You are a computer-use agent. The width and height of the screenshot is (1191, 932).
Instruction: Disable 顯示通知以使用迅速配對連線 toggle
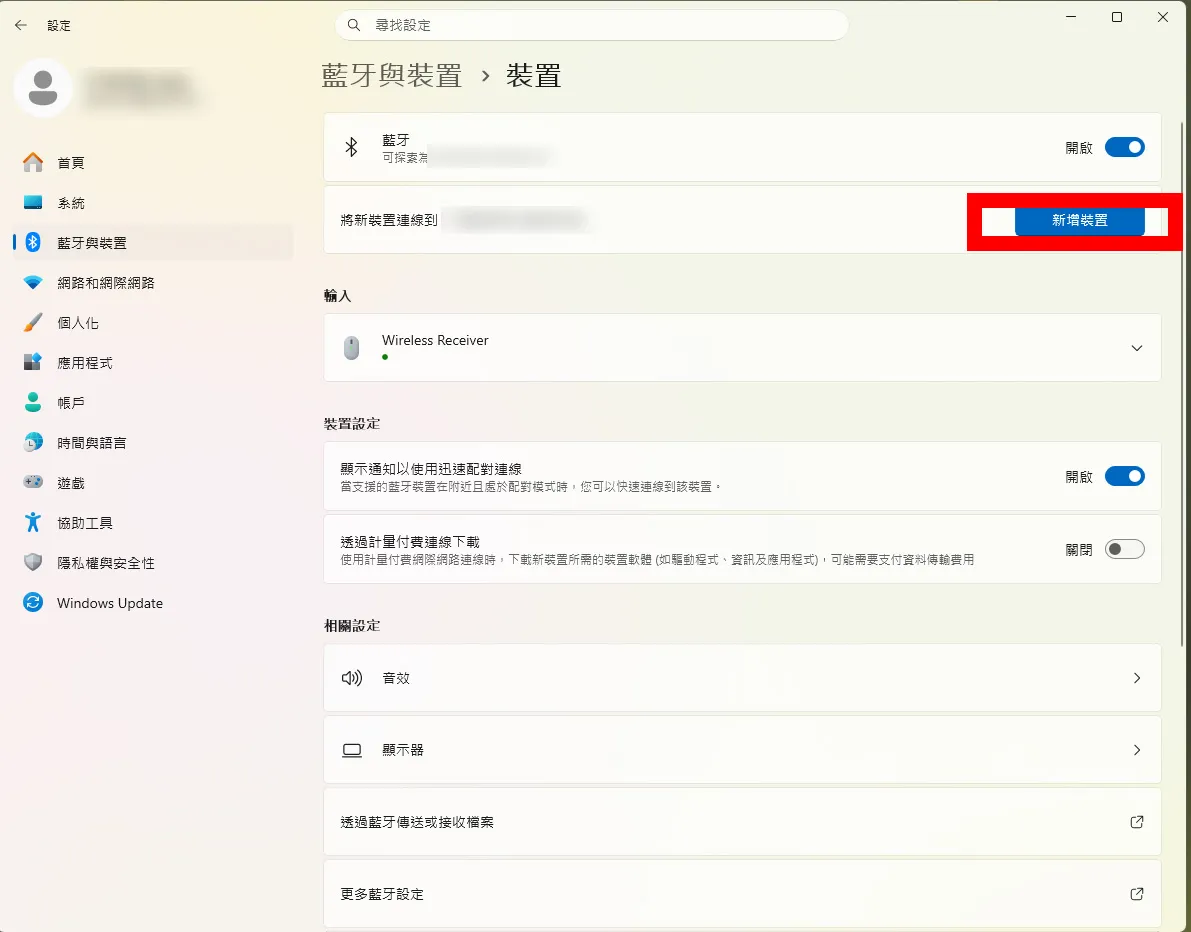(x=1124, y=476)
